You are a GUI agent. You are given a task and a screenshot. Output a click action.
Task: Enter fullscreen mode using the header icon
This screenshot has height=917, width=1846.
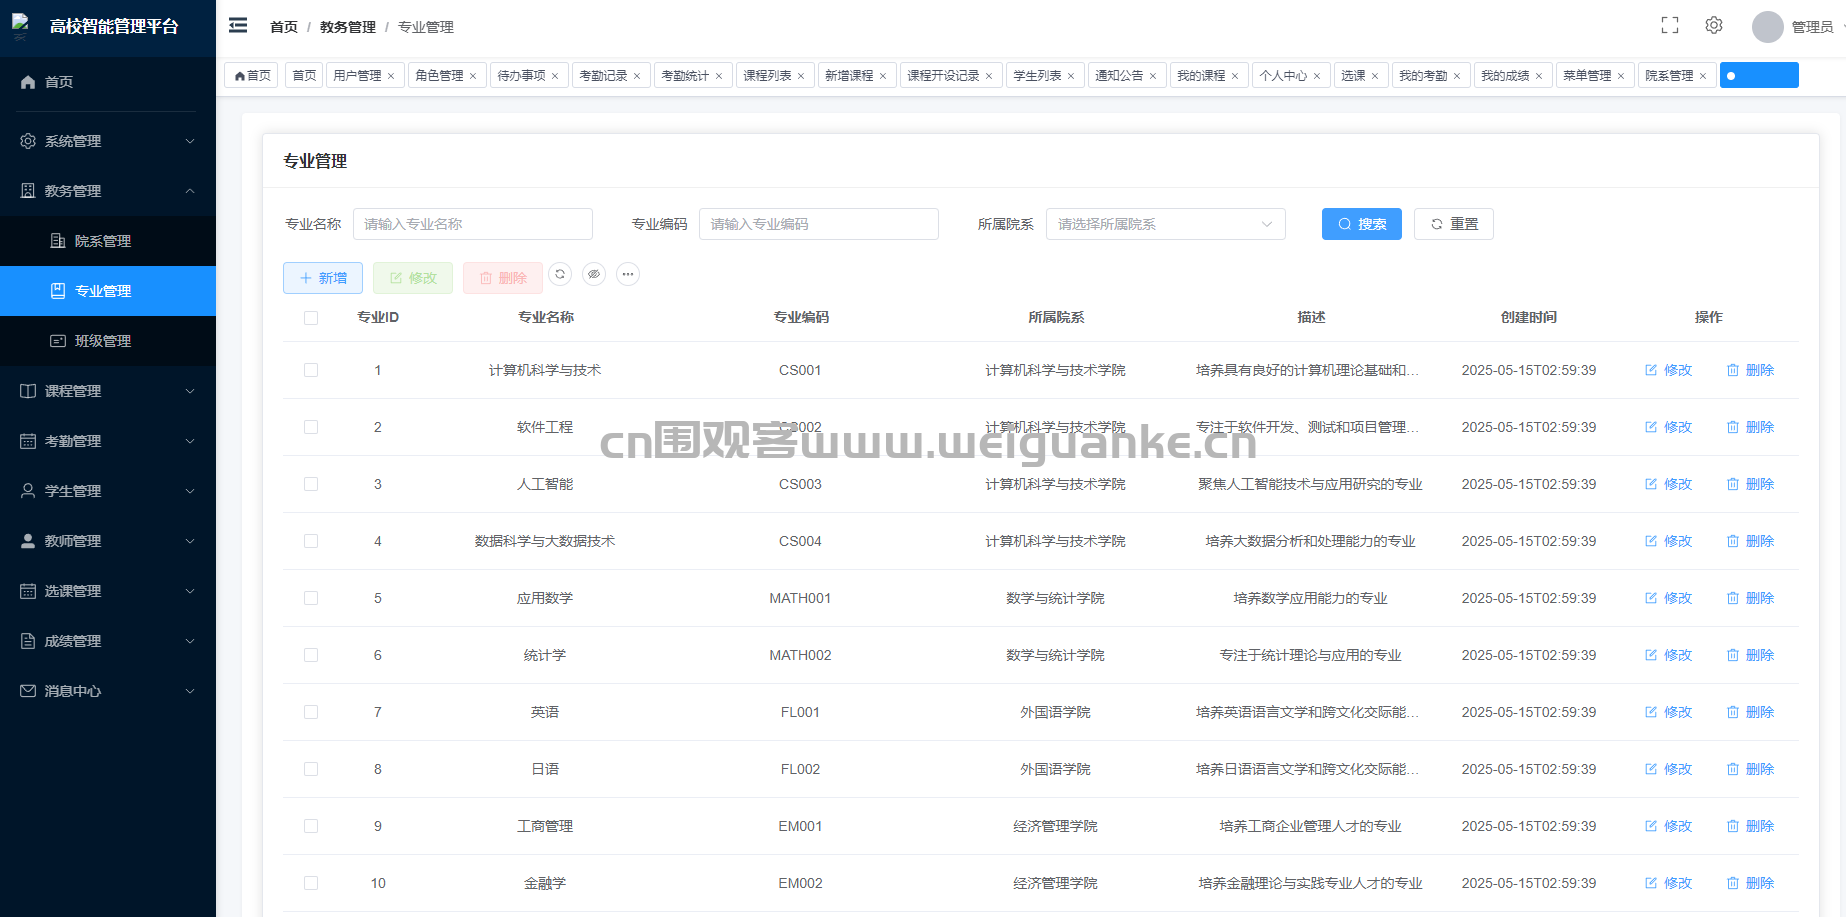click(x=1669, y=26)
